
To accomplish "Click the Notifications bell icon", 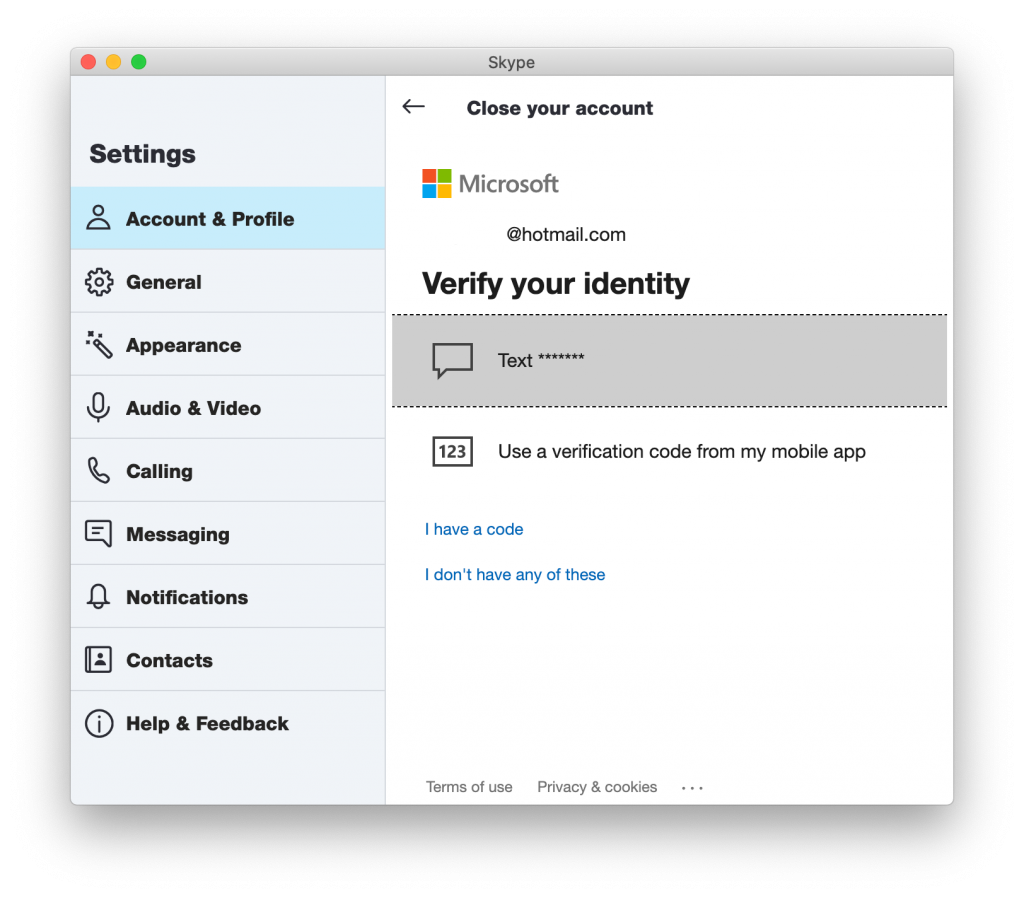I will click(99, 596).
